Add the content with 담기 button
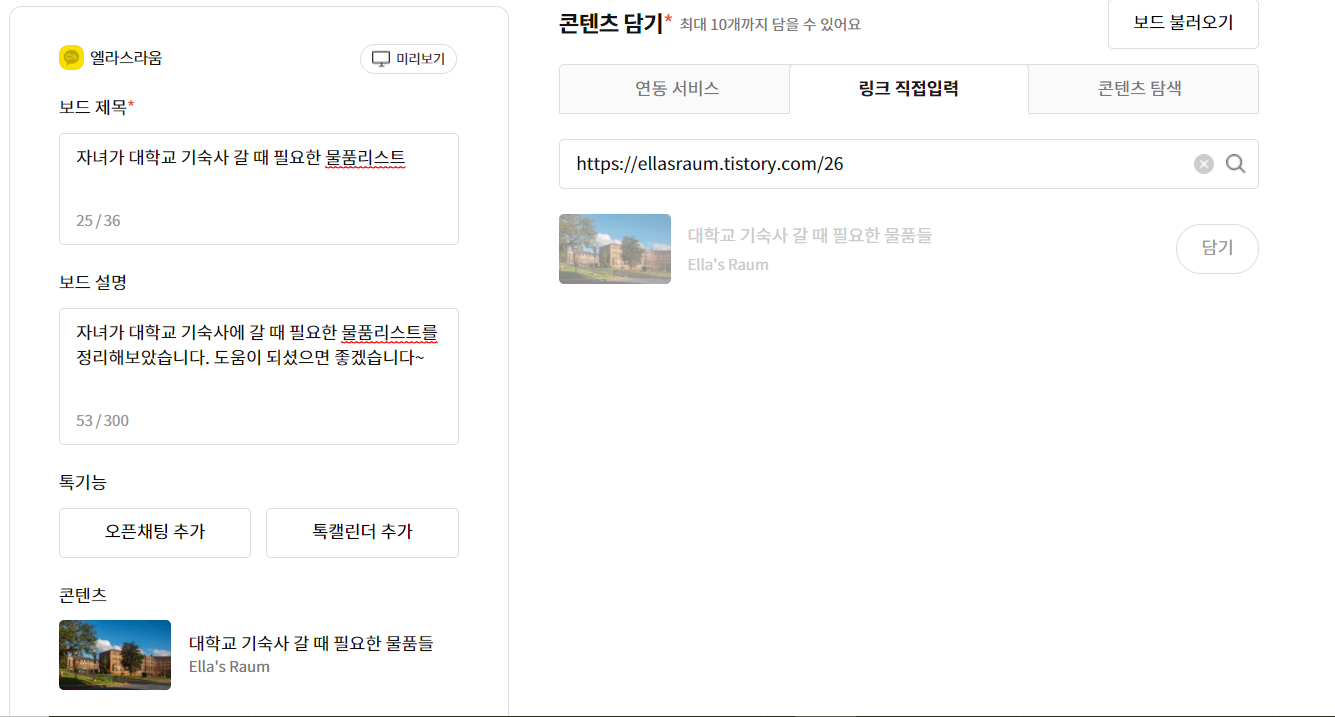Viewport: 1335px width, 717px height. pyautogui.click(x=1217, y=249)
